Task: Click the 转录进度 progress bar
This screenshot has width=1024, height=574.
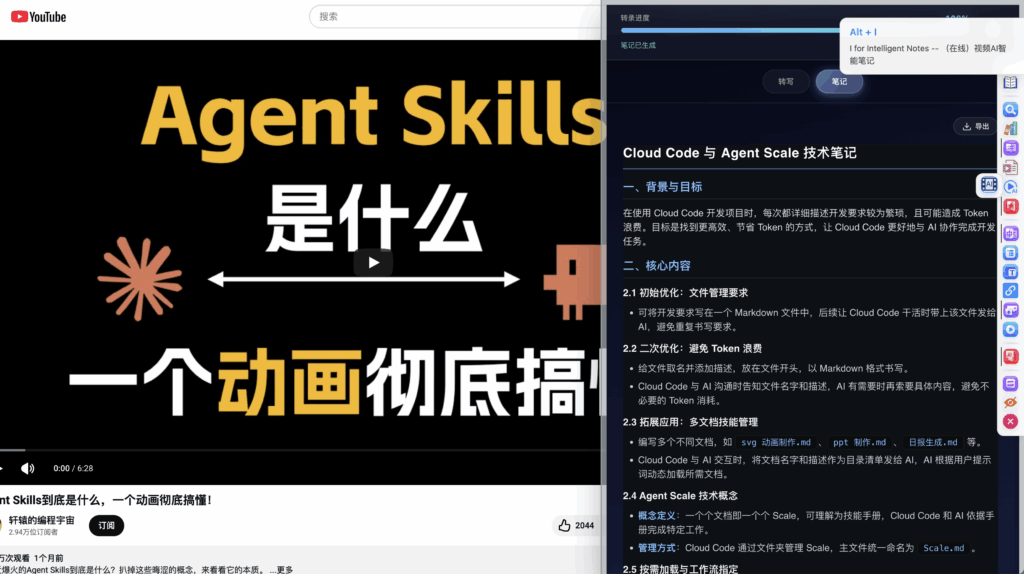Action: (730, 30)
